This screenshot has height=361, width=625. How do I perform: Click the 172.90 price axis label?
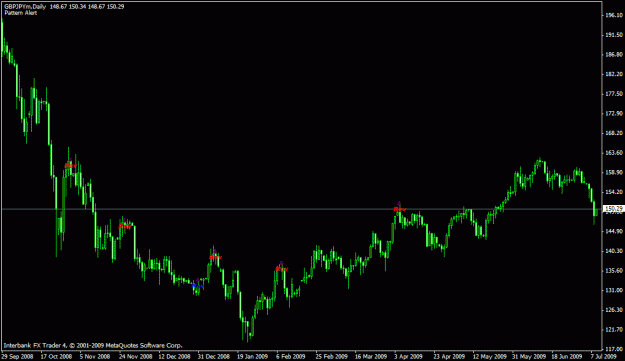(x=614, y=114)
